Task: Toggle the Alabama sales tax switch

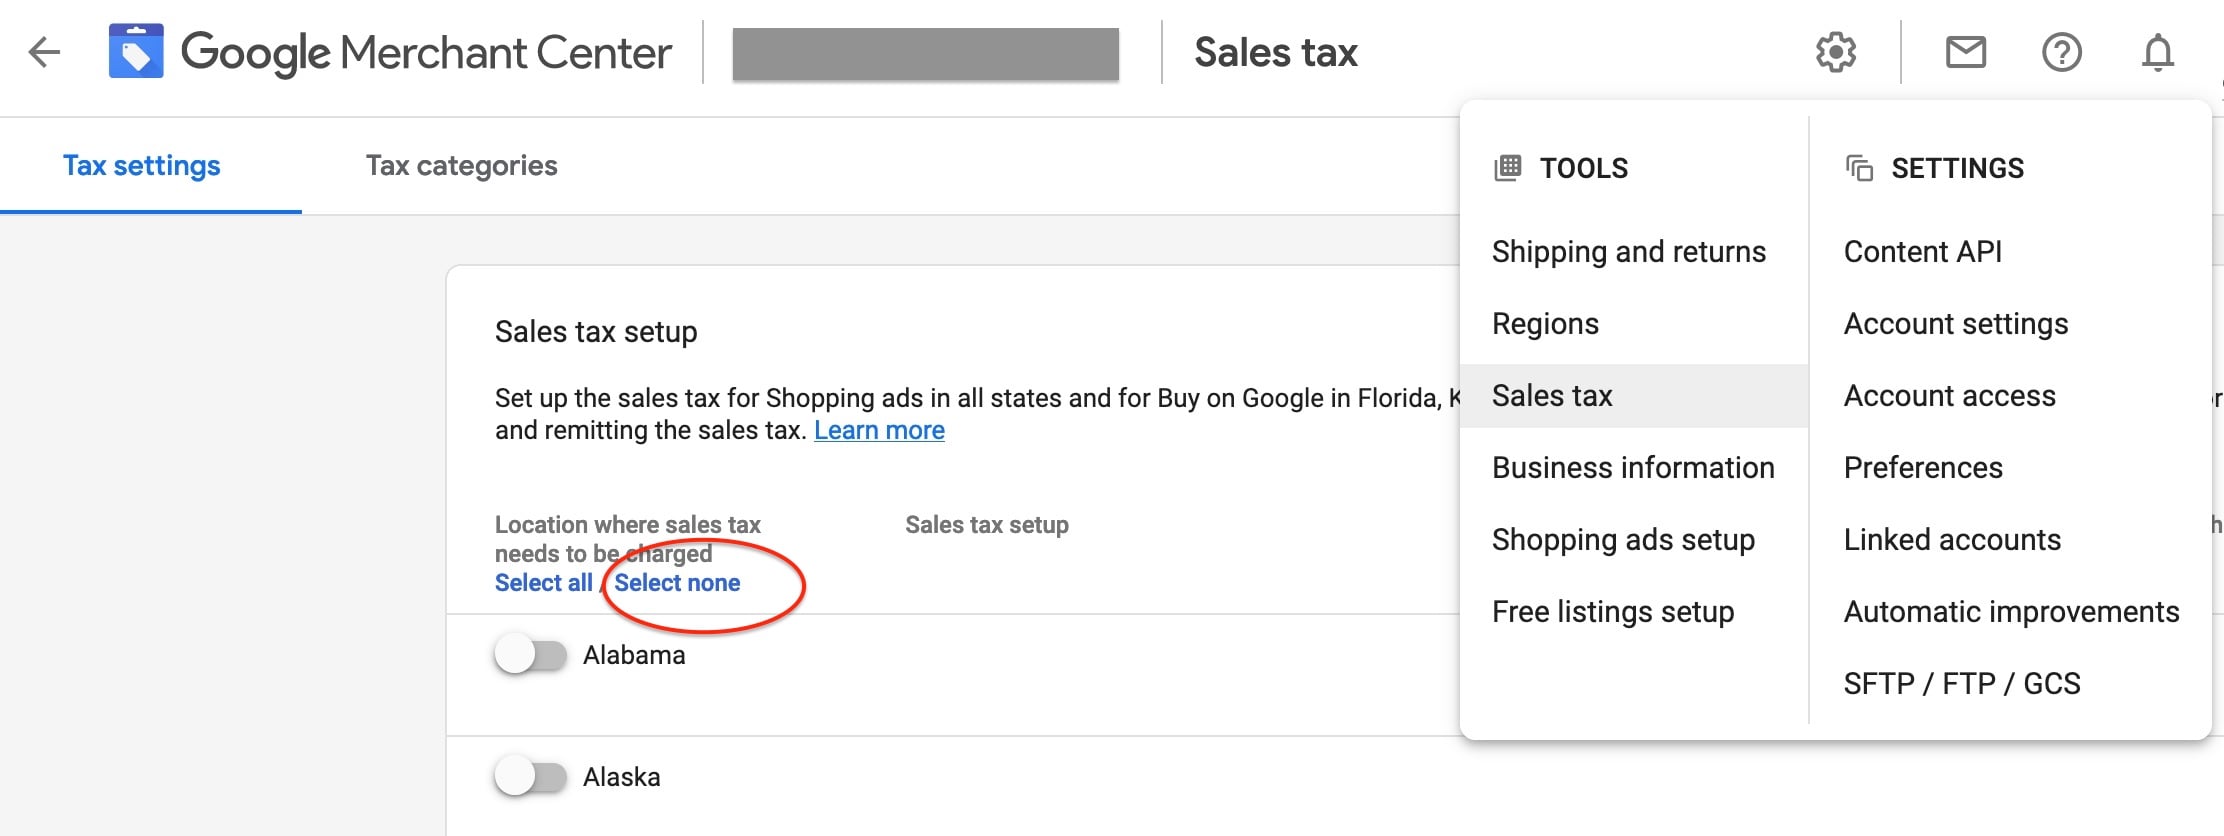Action: (530, 655)
